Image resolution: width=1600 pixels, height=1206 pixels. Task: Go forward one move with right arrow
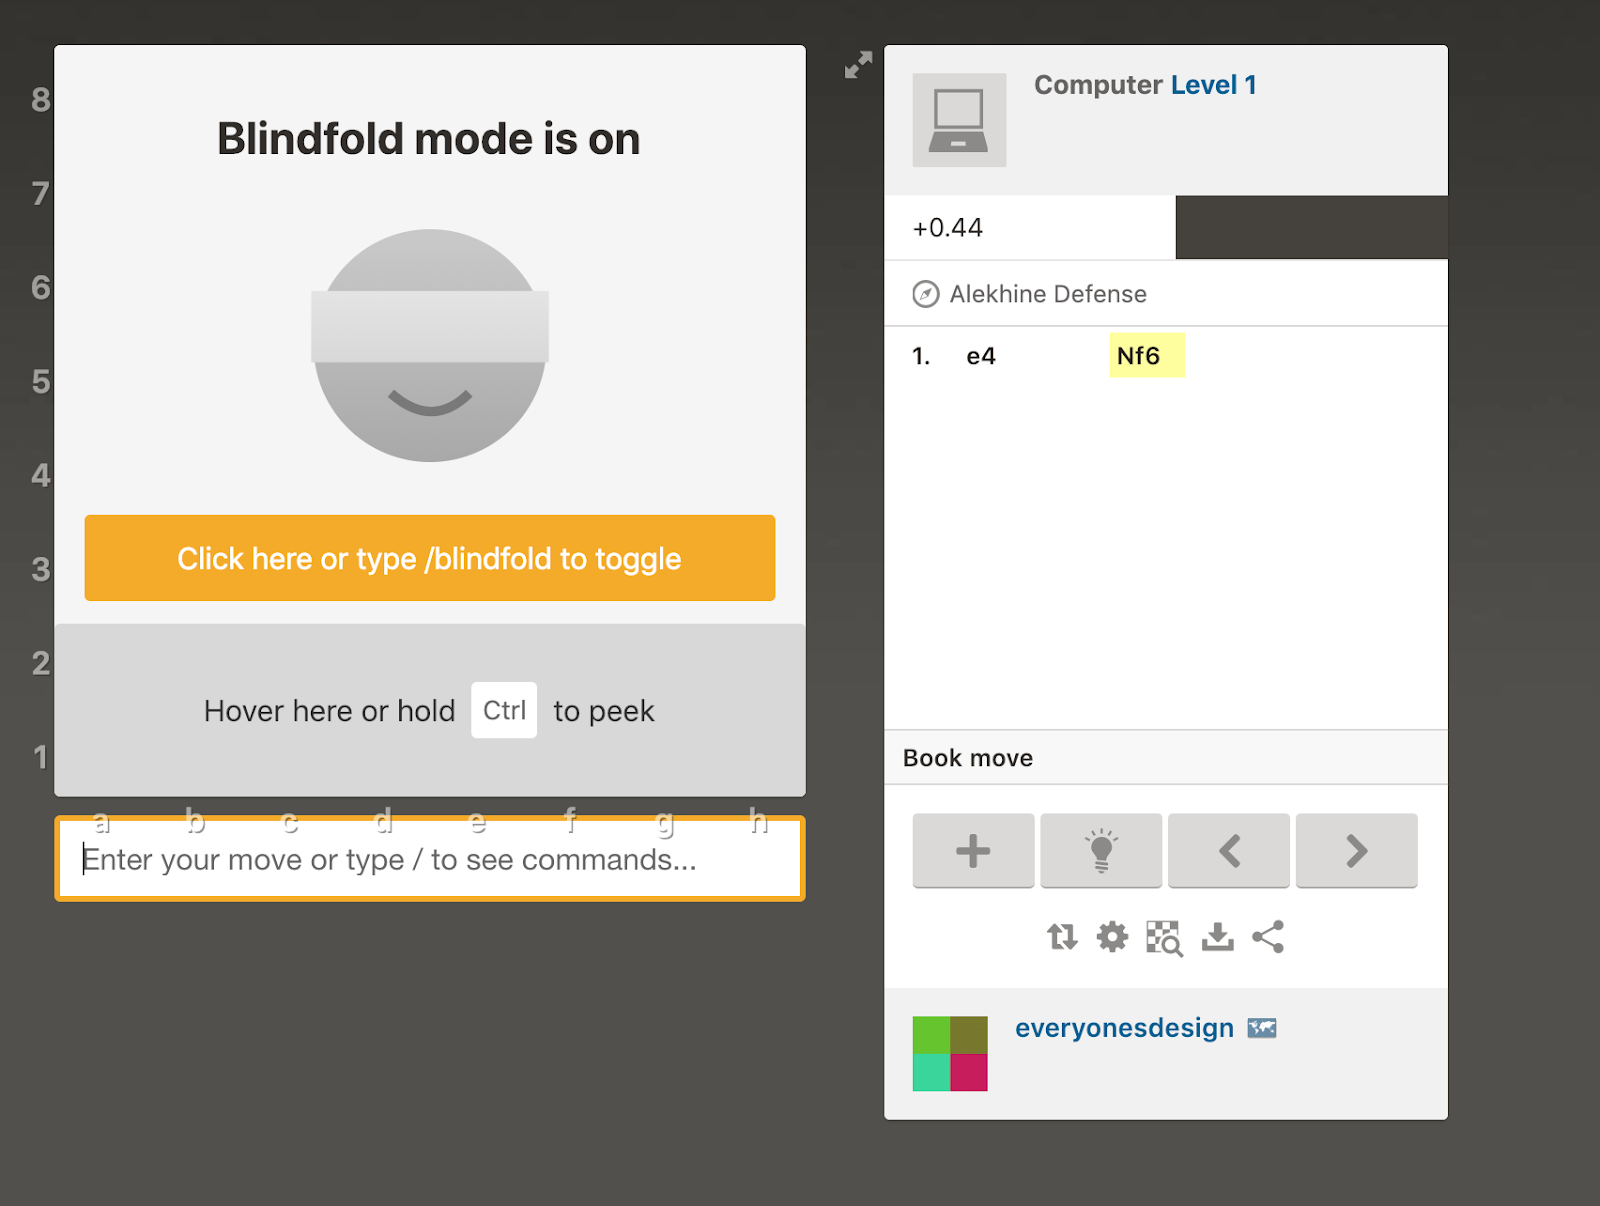[x=1357, y=851]
